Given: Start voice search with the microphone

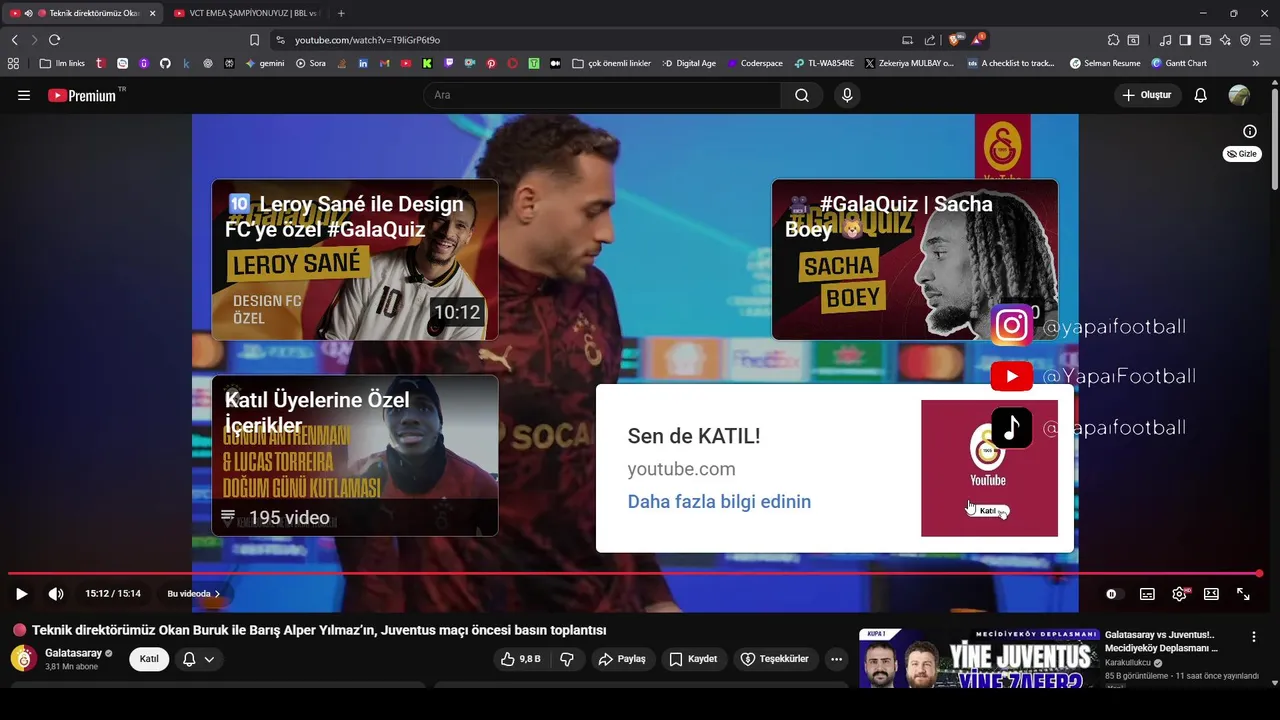Looking at the screenshot, I should 847,95.
